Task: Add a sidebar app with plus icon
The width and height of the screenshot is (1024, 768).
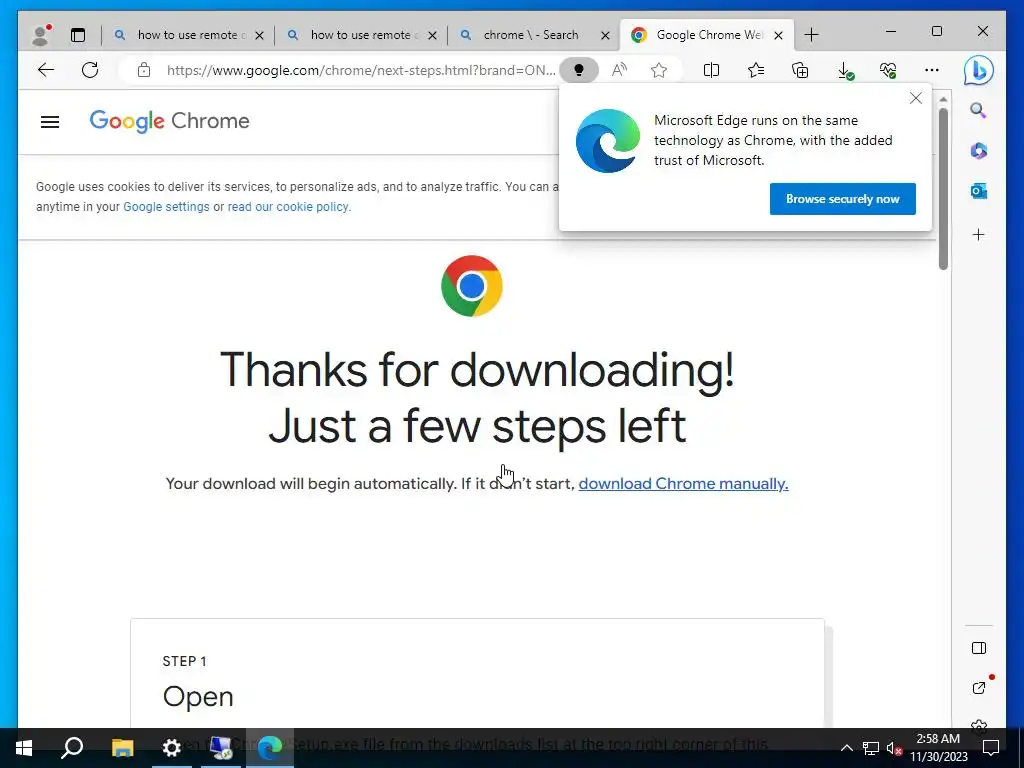Action: 978,234
